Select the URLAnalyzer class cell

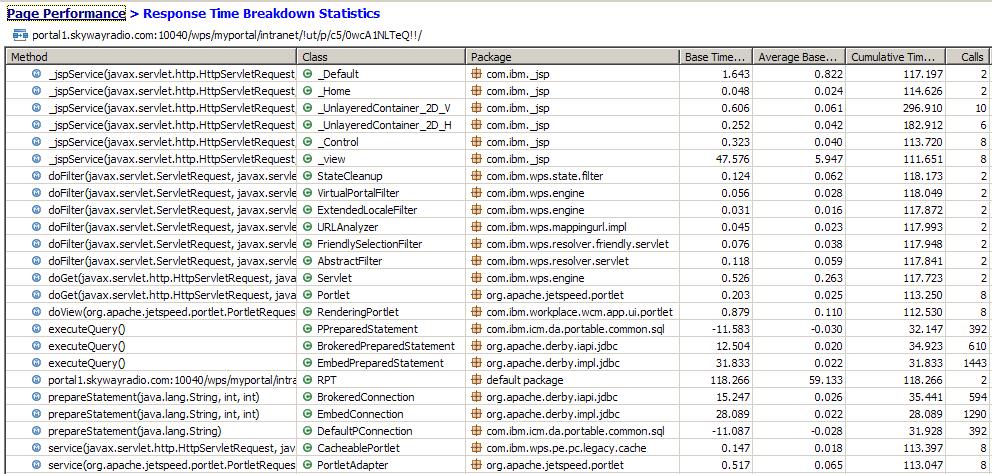[381, 227]
